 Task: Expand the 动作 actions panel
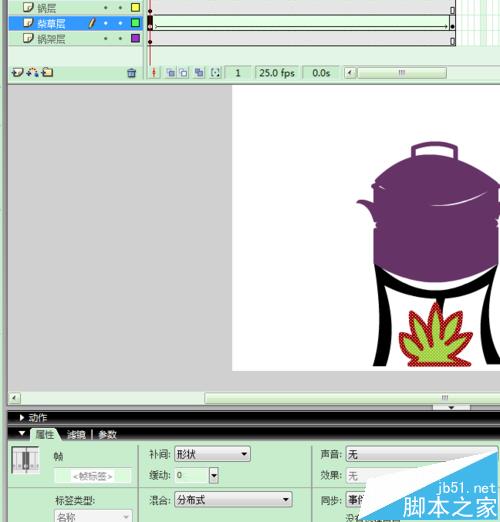click(x=22, y=417)
